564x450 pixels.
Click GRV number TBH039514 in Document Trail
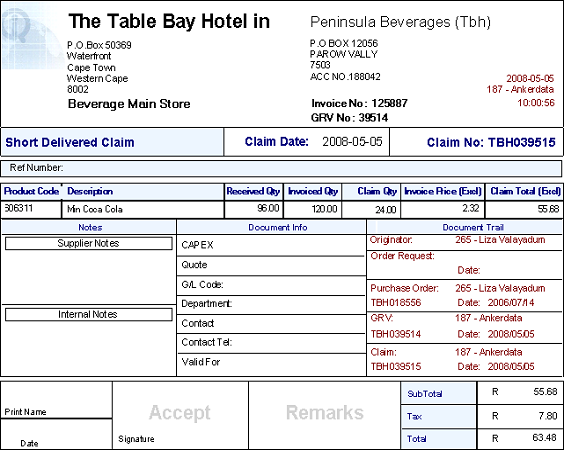click(x=396, y=334)
